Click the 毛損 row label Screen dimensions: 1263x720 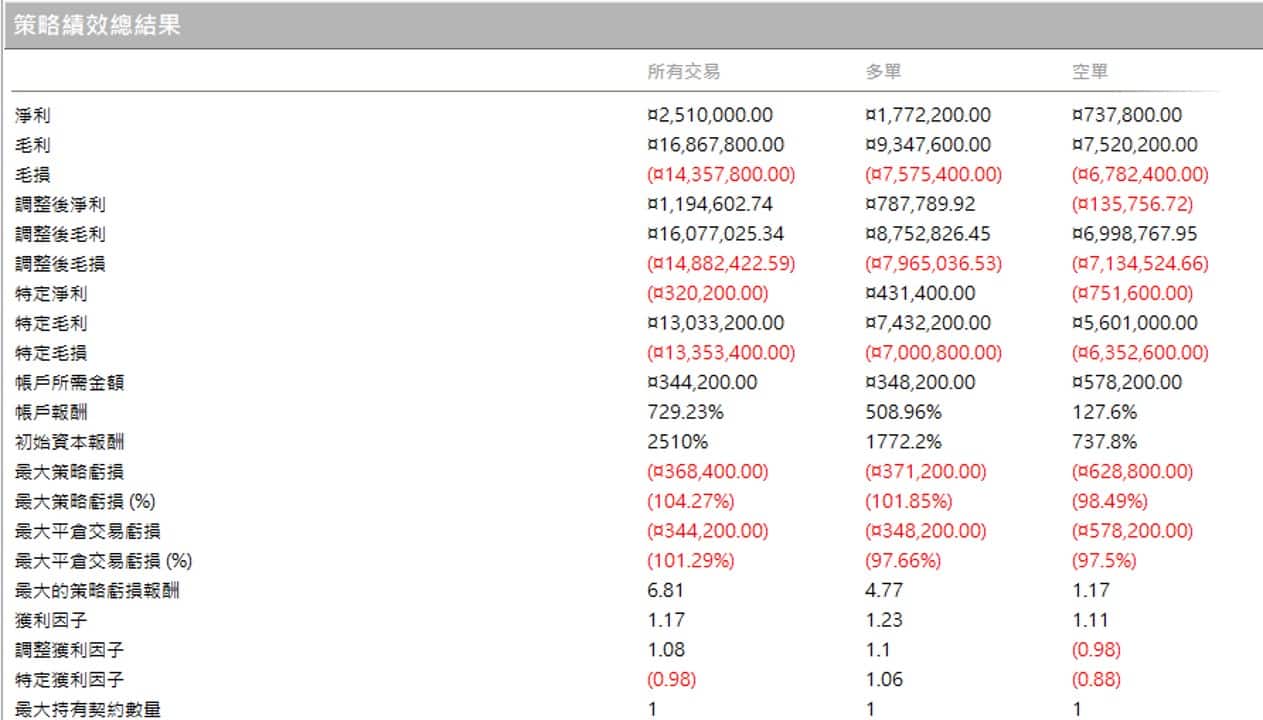pos(33,175)
